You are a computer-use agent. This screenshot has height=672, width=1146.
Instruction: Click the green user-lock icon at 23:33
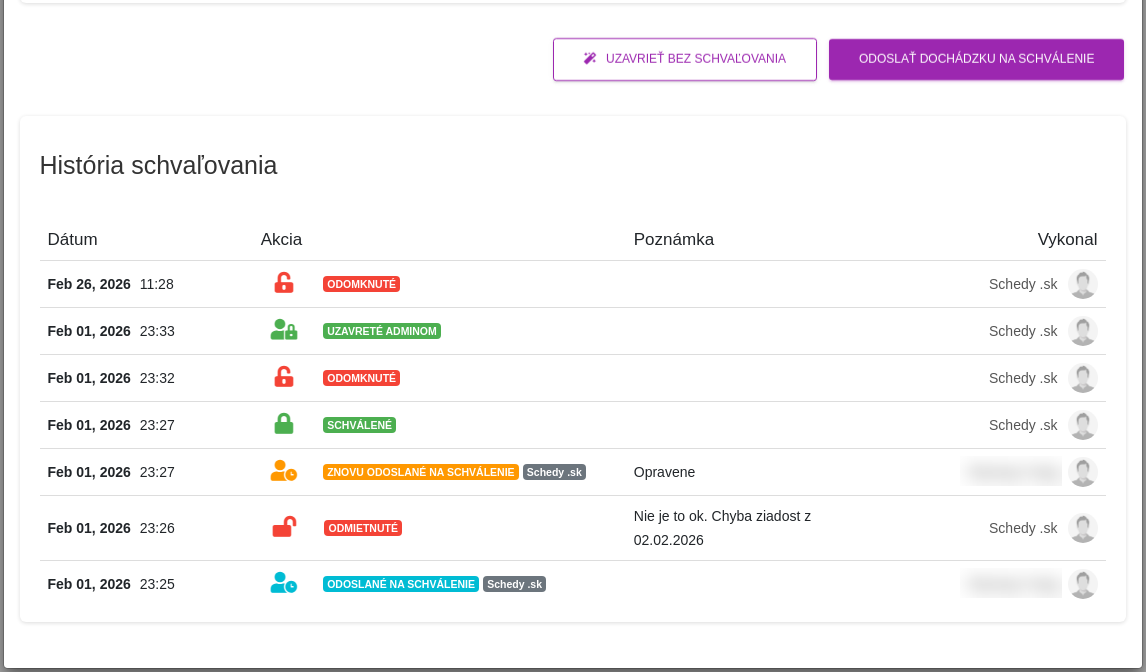click(x=284, y=330)
